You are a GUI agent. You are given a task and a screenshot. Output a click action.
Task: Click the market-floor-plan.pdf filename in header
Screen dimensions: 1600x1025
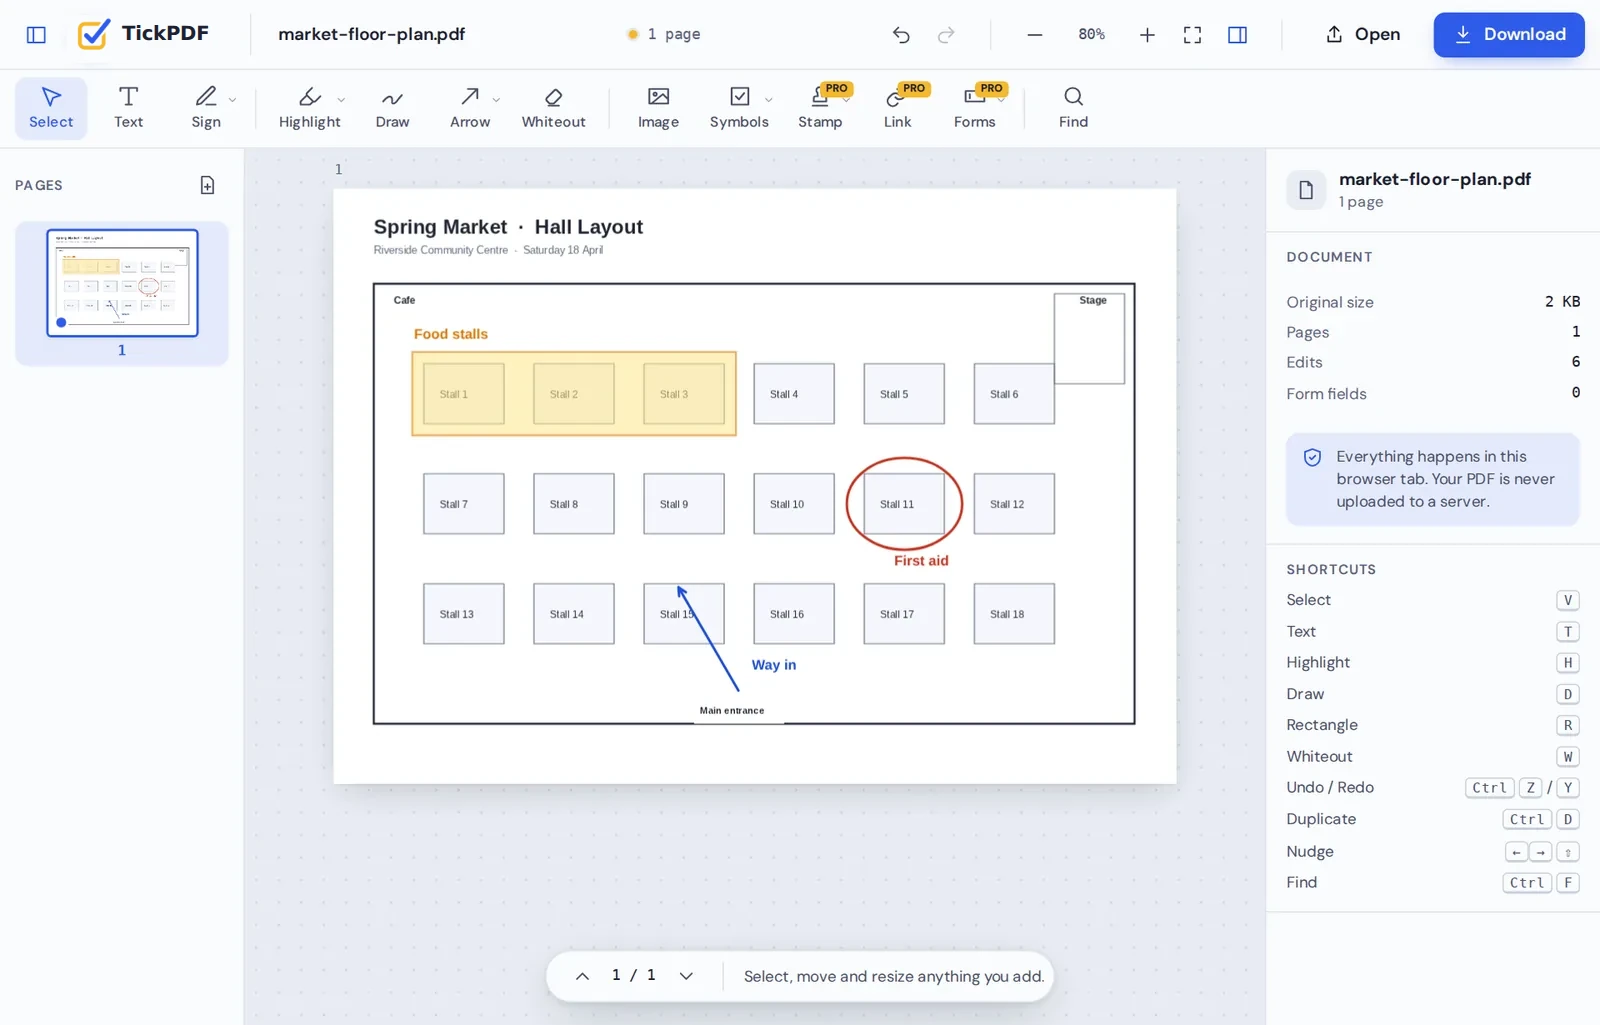click(371, 34)
